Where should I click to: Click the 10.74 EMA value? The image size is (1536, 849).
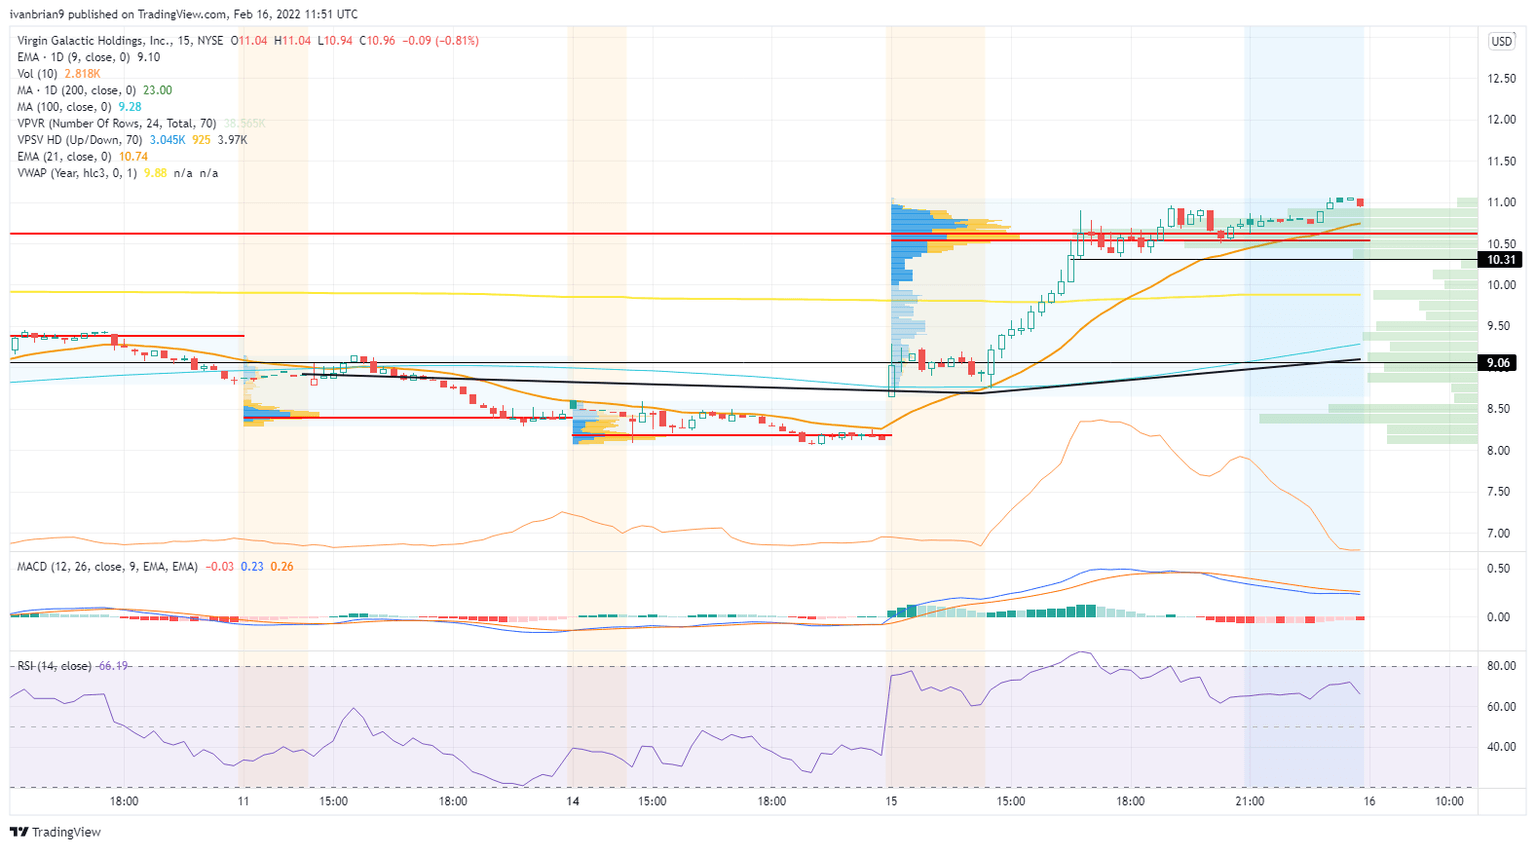pyautogui.click(x=134, y=156)
